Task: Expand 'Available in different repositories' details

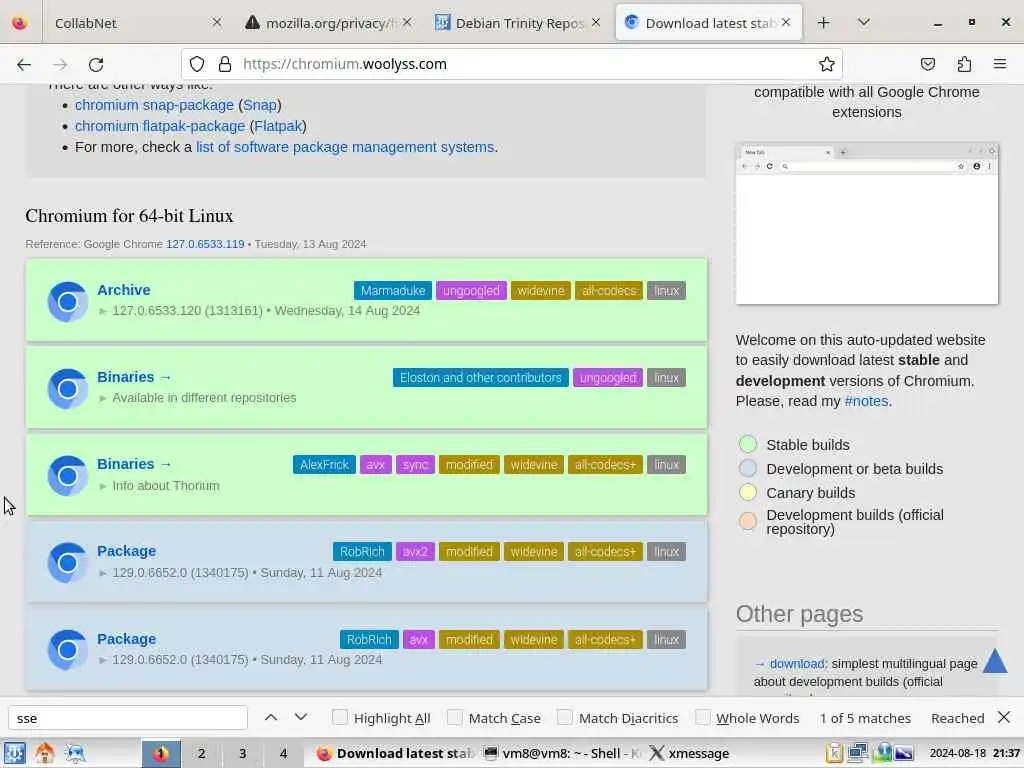Action: (103, 398)
